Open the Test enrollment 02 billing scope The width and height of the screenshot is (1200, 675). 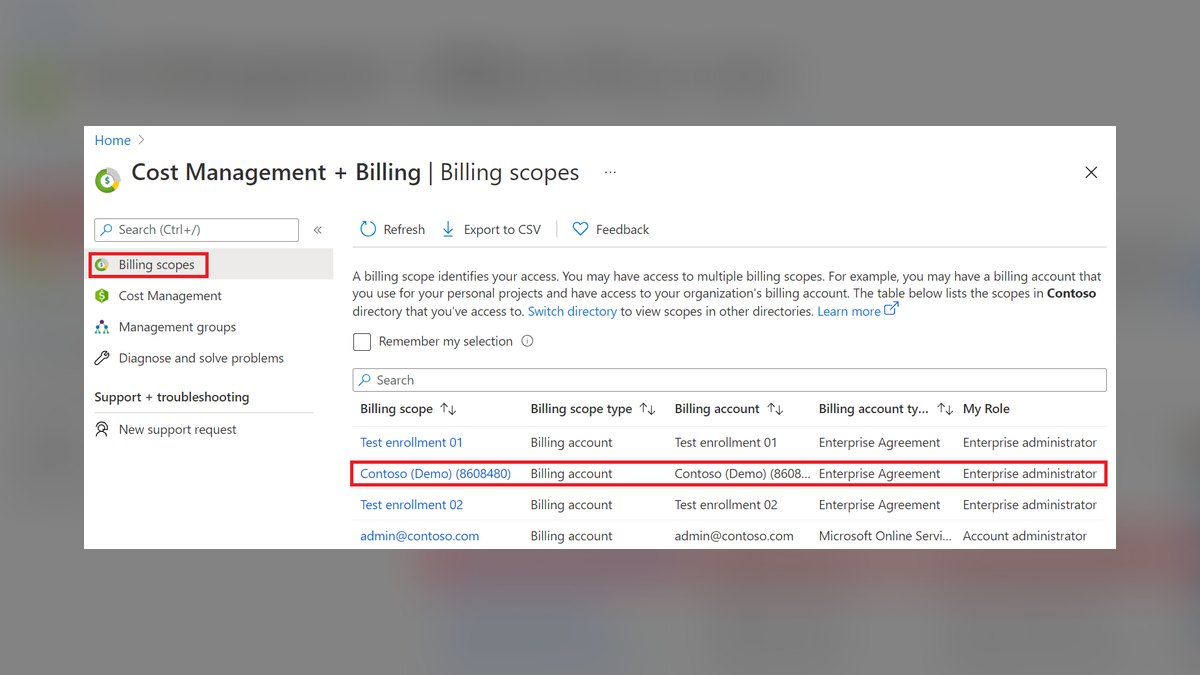(x=411, y=505)
